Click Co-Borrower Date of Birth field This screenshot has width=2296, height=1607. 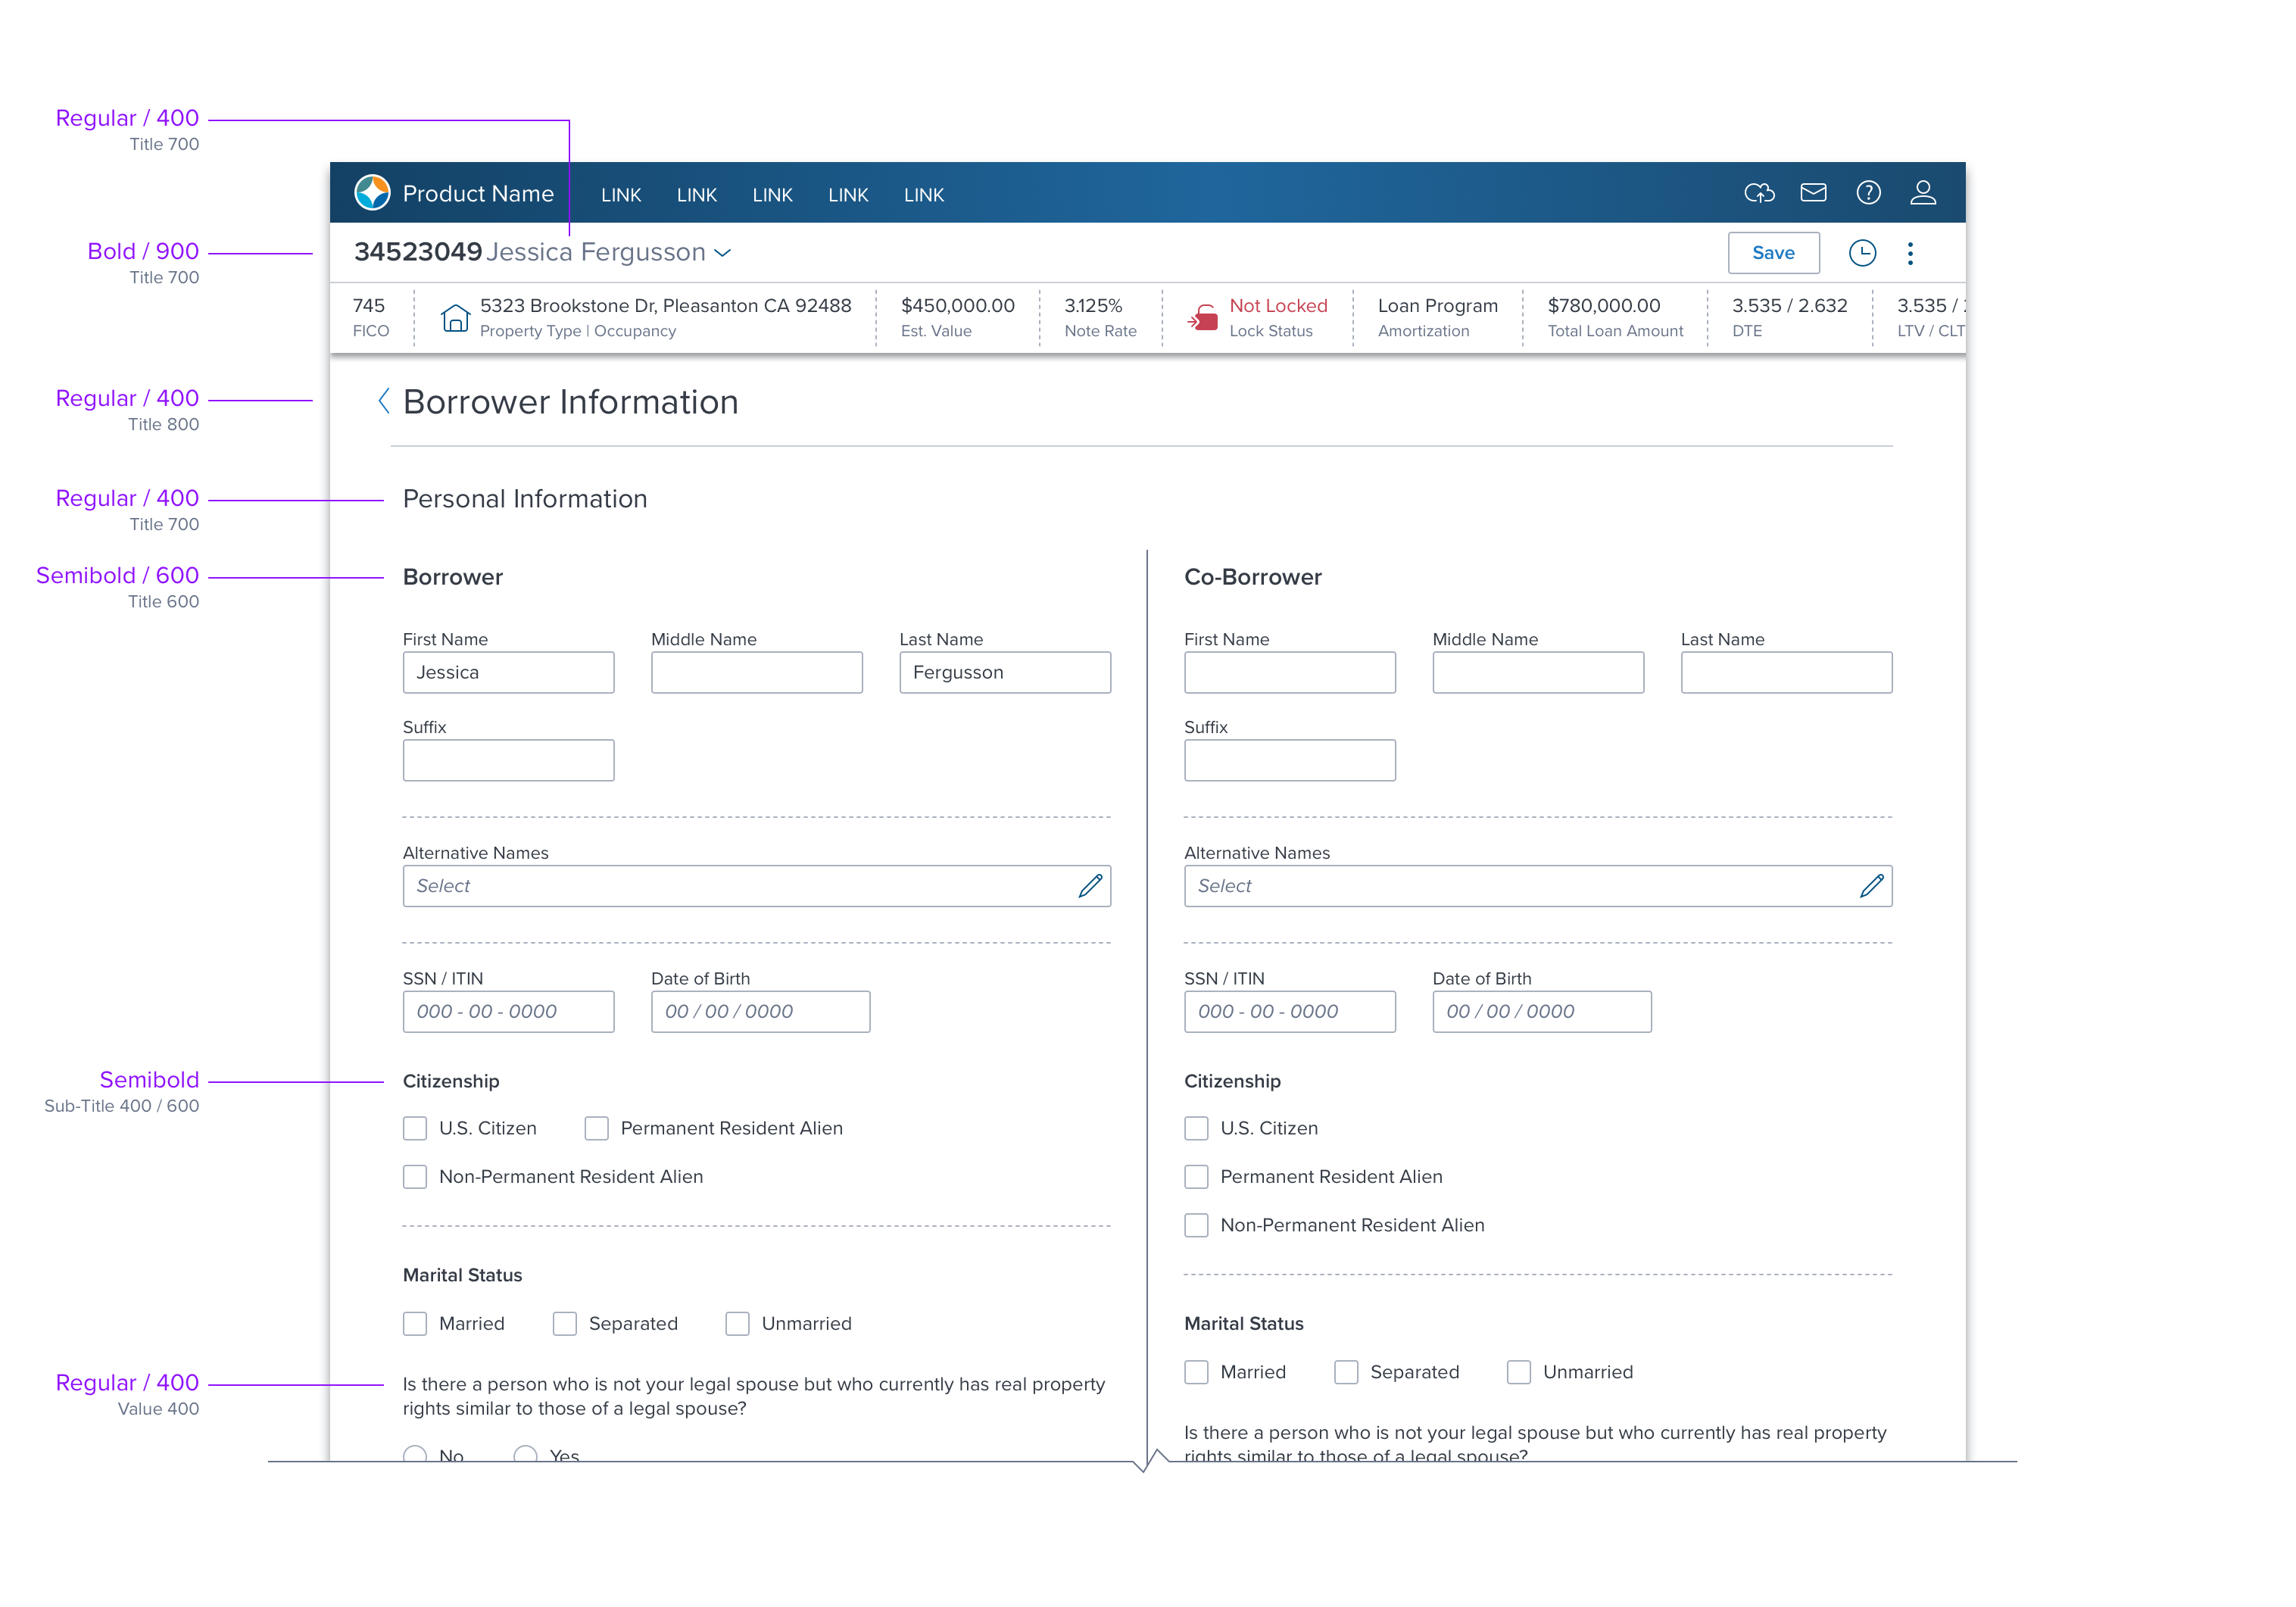(x=1542, y=1012)
